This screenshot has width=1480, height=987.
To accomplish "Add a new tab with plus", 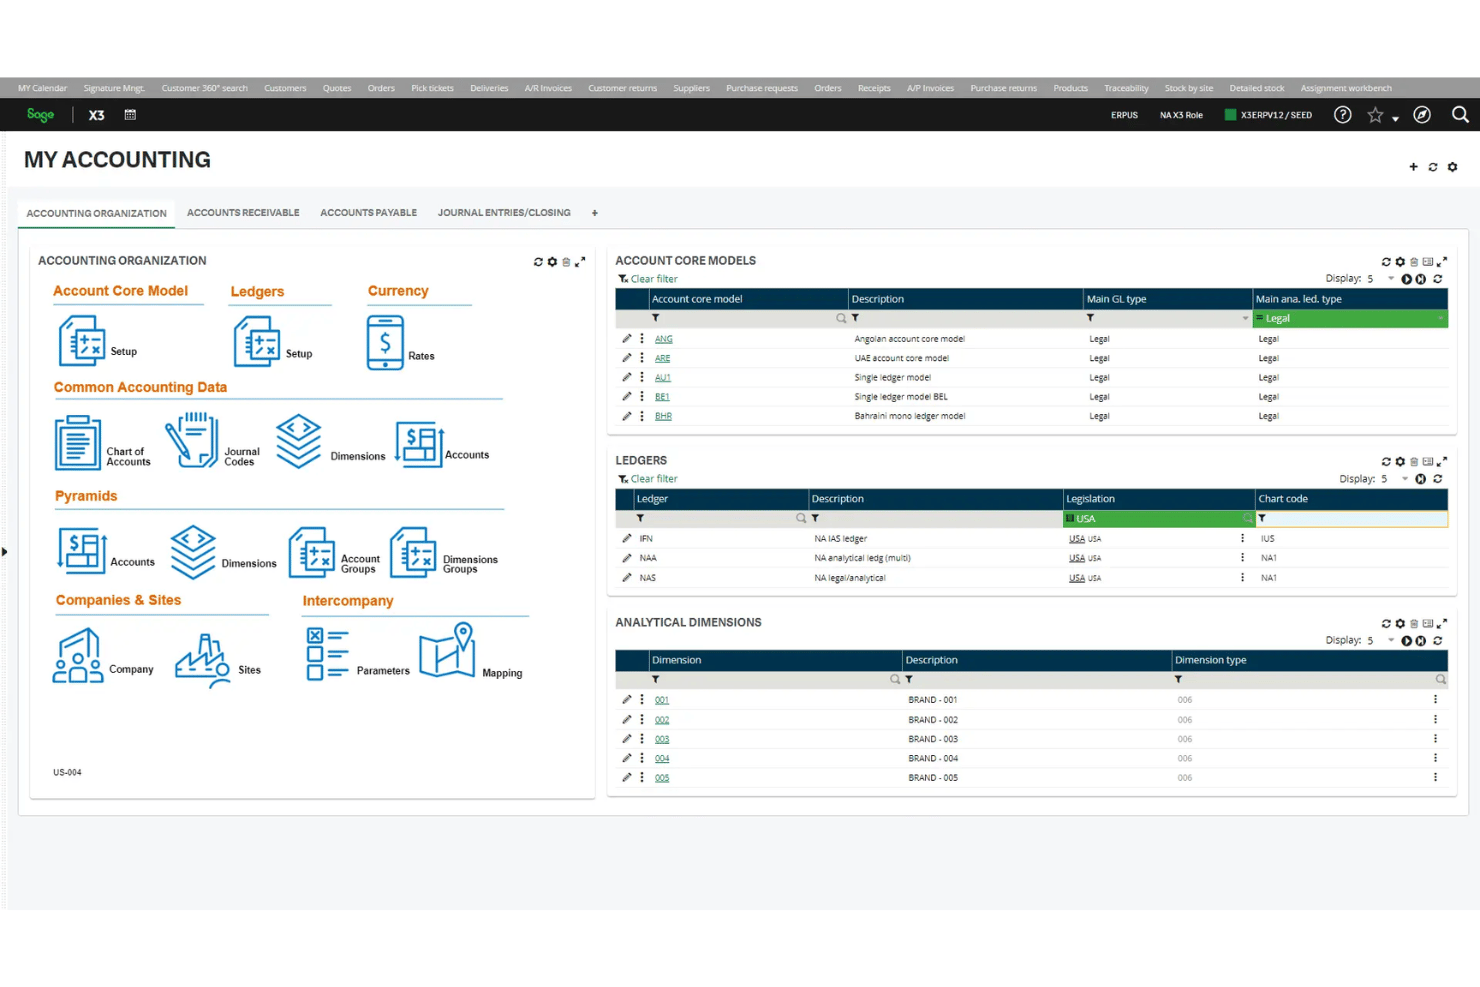I will point(595,213).
